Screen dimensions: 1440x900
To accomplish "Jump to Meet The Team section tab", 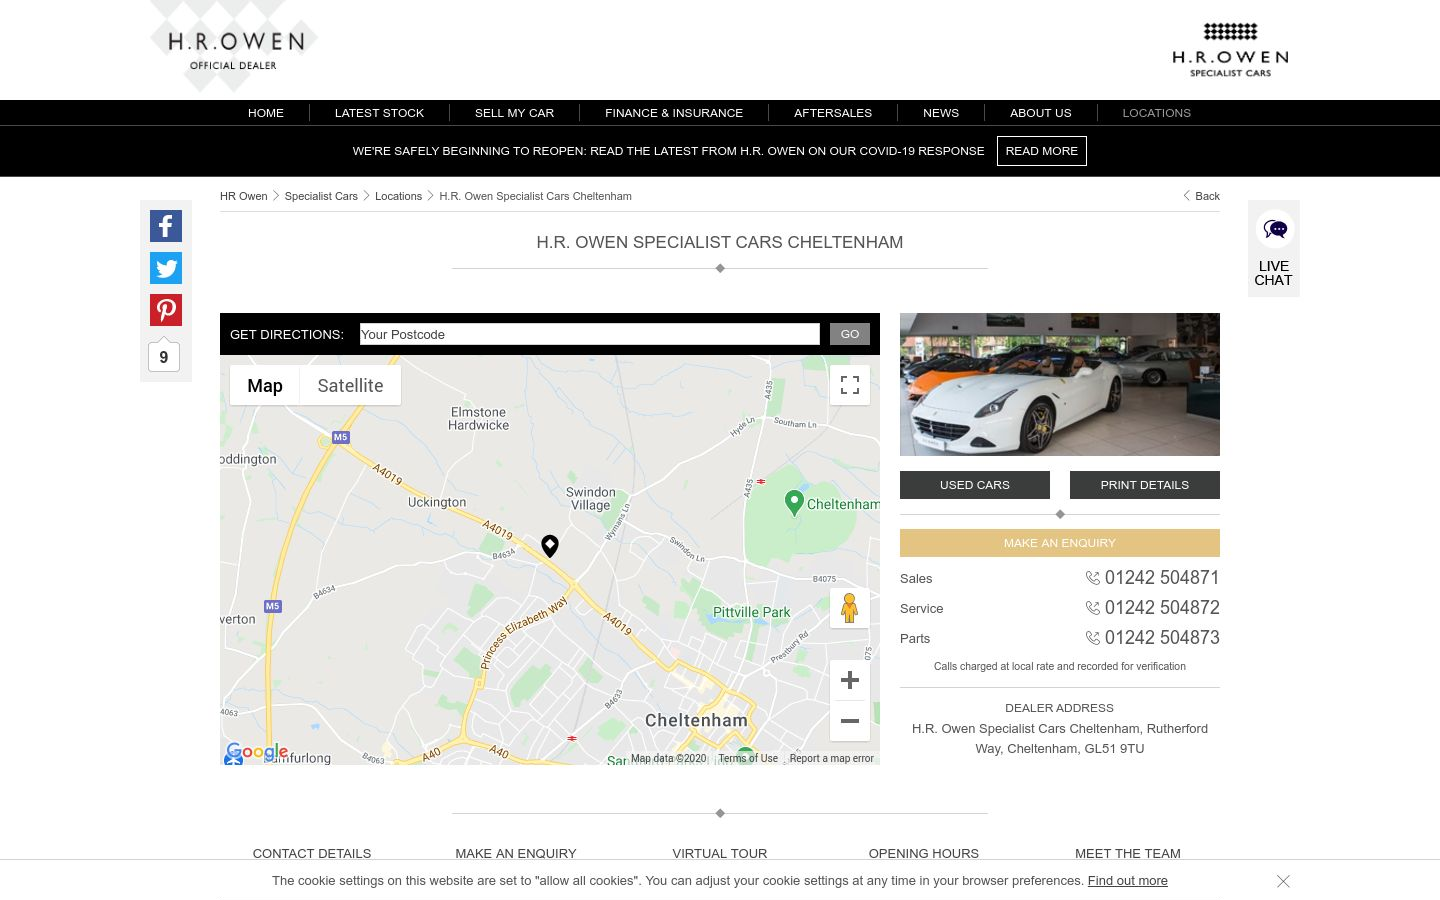I will pyautogui.click(x=1128, y=853).
